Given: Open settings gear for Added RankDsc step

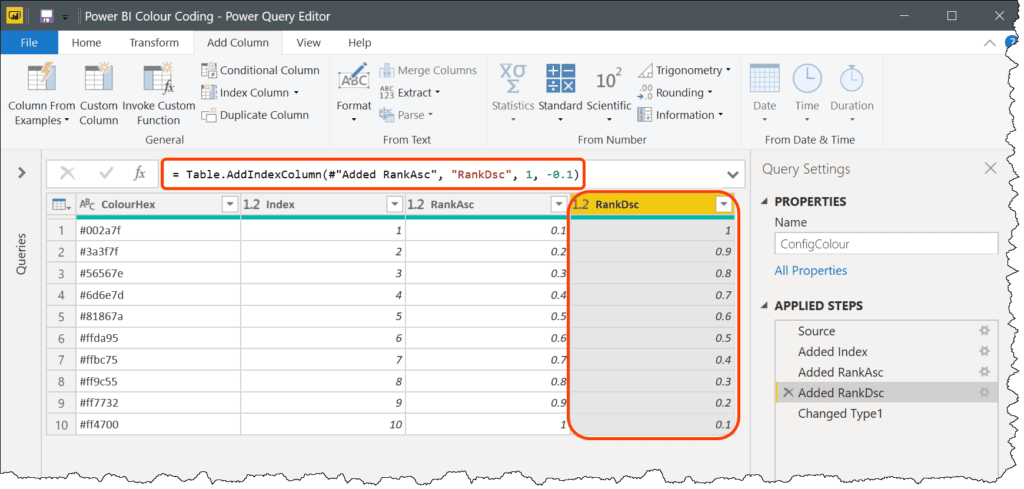Looking at the screenshot, I should tap(984, 392).
